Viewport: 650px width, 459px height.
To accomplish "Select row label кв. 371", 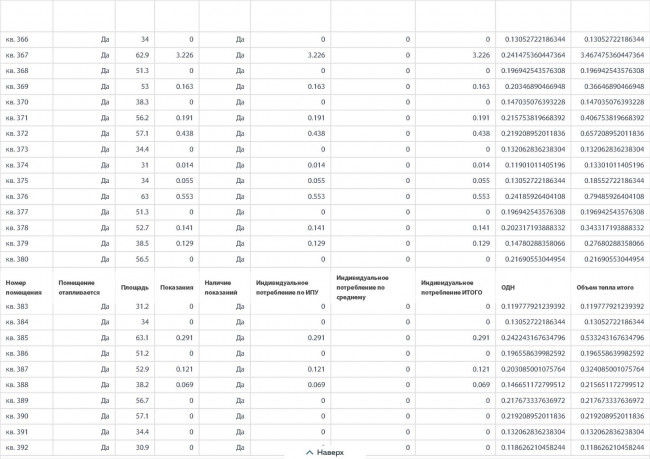I will point(17,118).
